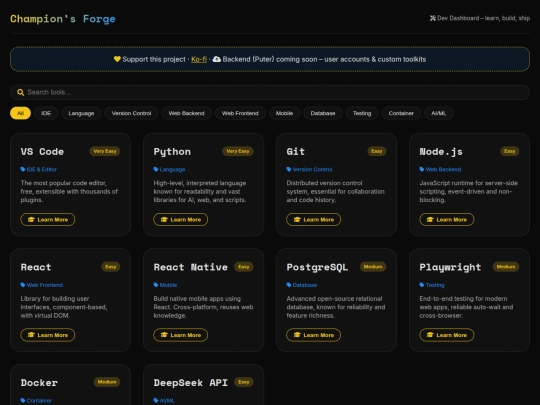Click the tag icon beside Playwright's Testing label
This screenshot has height=405, width=540.
[422, 285]
